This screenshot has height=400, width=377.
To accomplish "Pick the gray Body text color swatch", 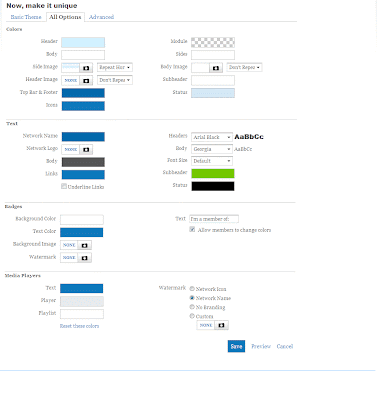I will click(x=83, y=162).
